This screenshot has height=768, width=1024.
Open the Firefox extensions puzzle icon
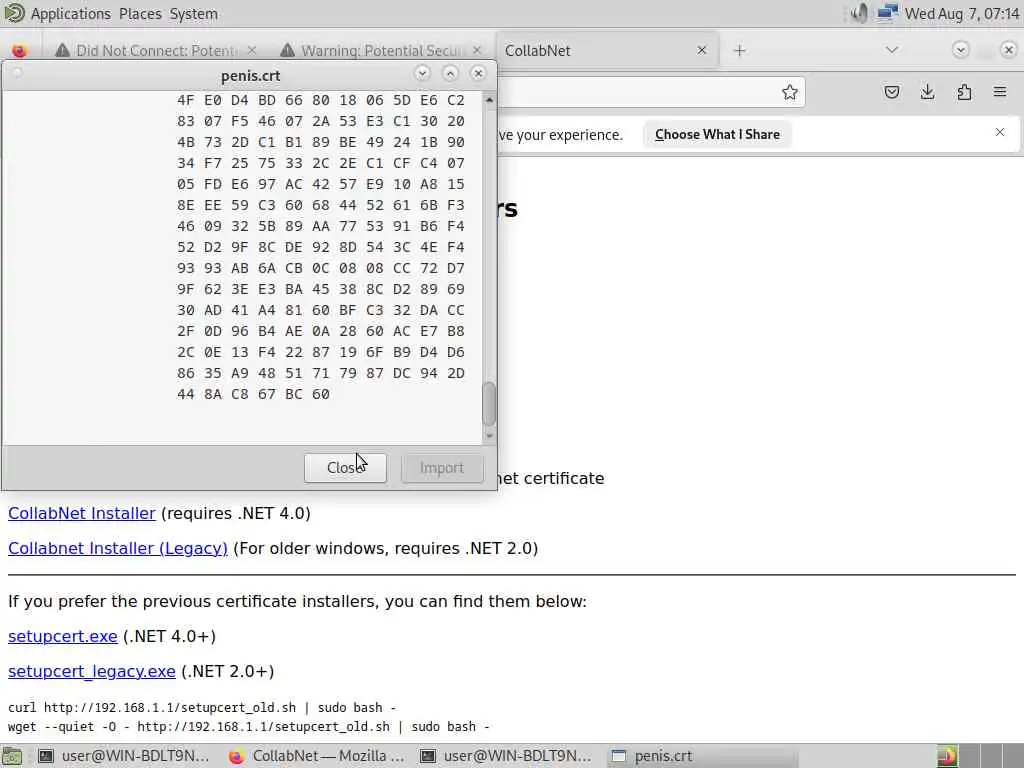tap(964, 92)
